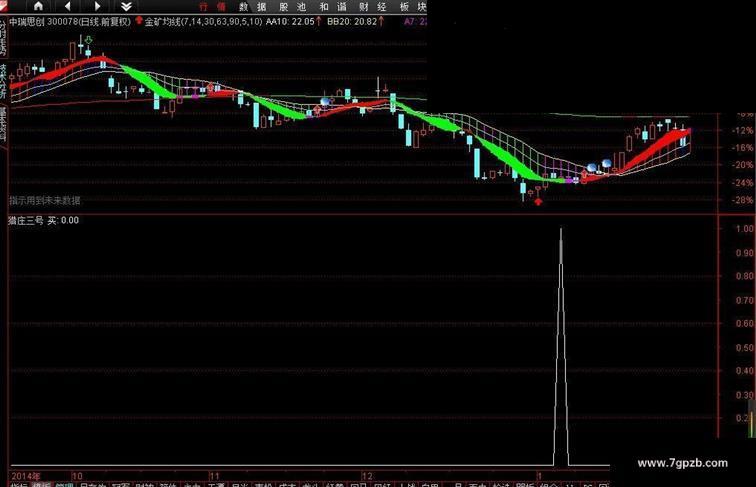Image resolution: width=756 pixels, height=487 pixels.
Task: Click the 0.40 indicator scale label
Action: point(745,371)
